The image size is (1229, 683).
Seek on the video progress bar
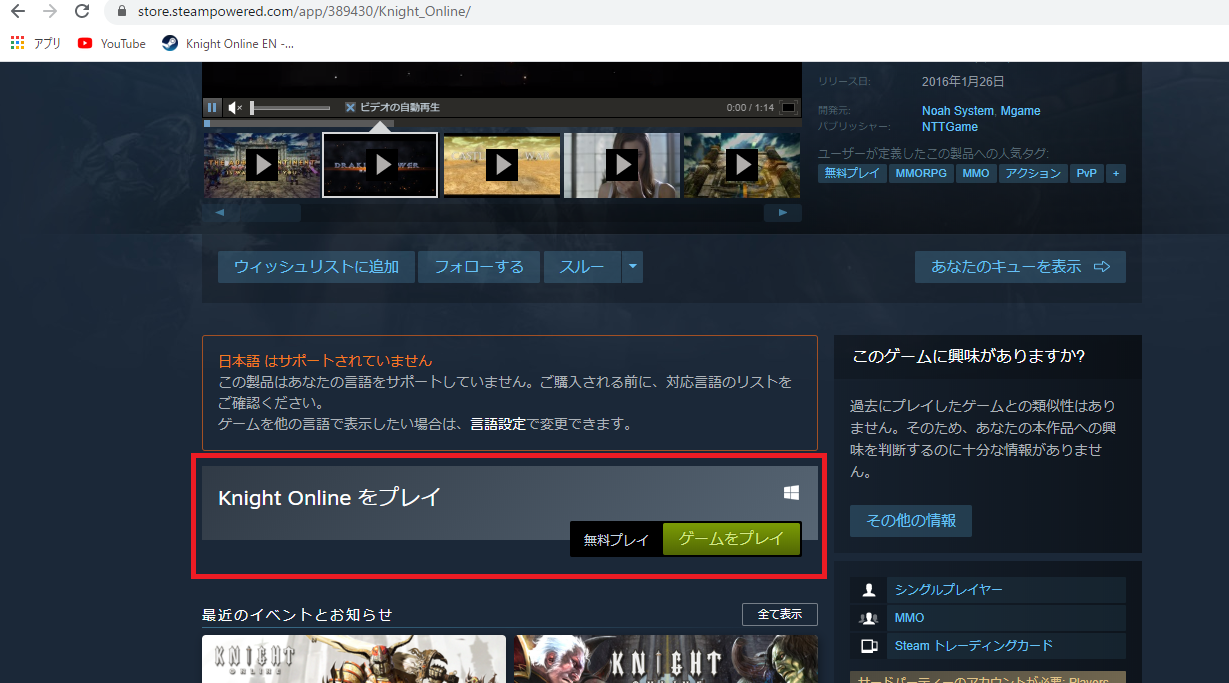click(501, 124)
